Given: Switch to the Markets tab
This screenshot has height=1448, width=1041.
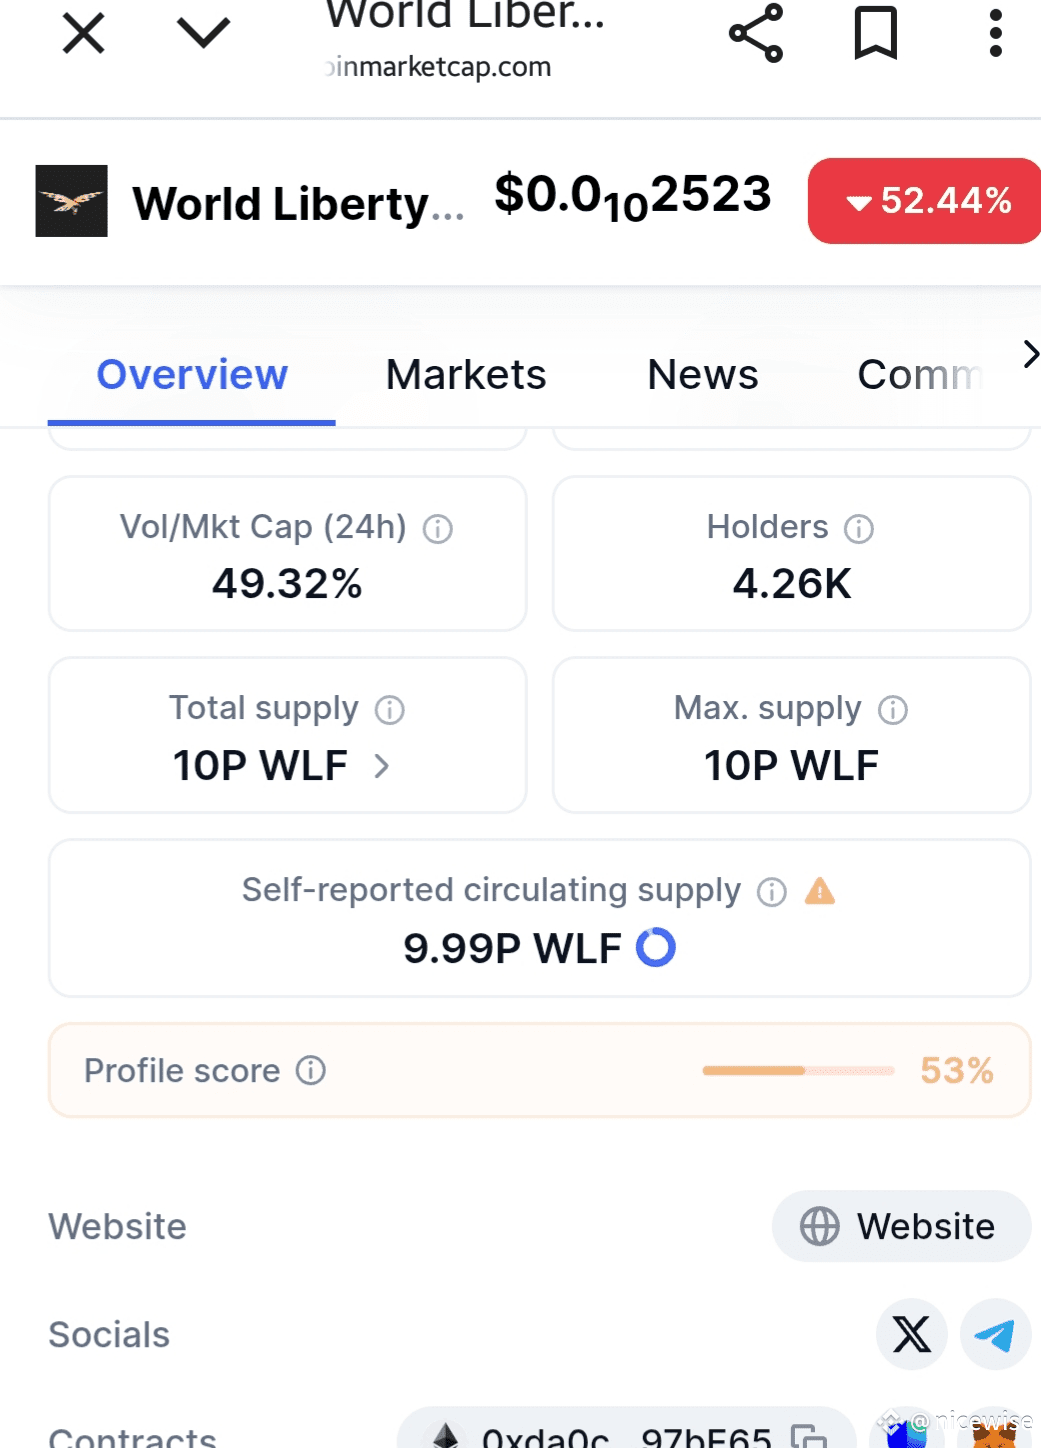Looking at the screenshot, I should point(466,375).
